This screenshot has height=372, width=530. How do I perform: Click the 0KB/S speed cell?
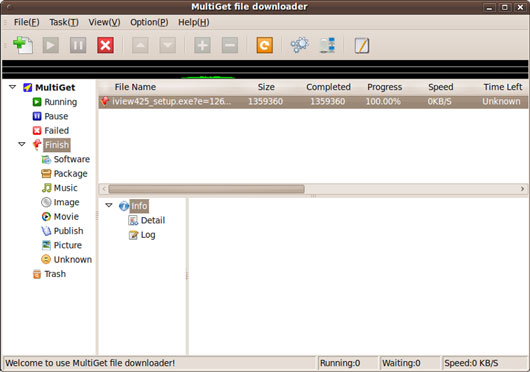439,101
